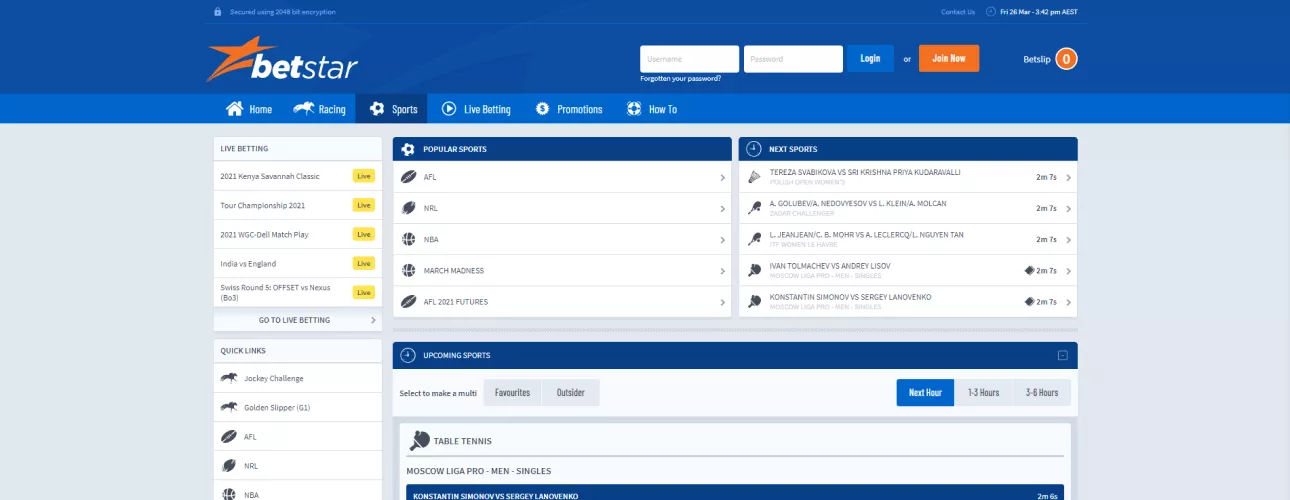Expand March Madness row chevron
The height and width of the screenshot is (500, 1290).
[x=722, y=270]
